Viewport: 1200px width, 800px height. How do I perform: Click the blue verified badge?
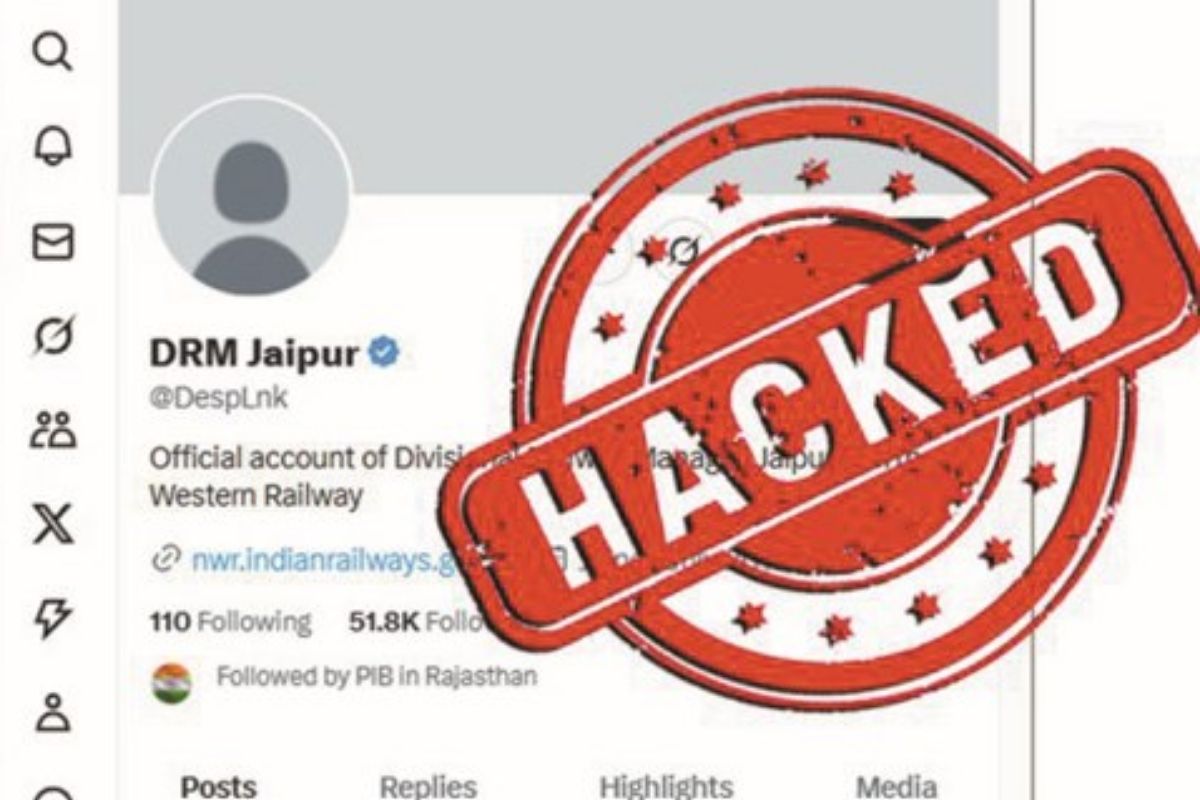[x=384, y=351]
